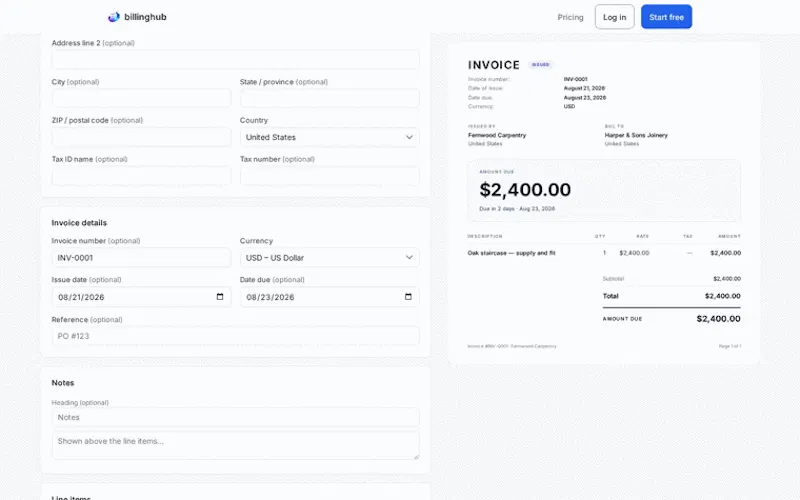Open the Country dropdown
Screen dimensions: 800x500
pos(330,137)
